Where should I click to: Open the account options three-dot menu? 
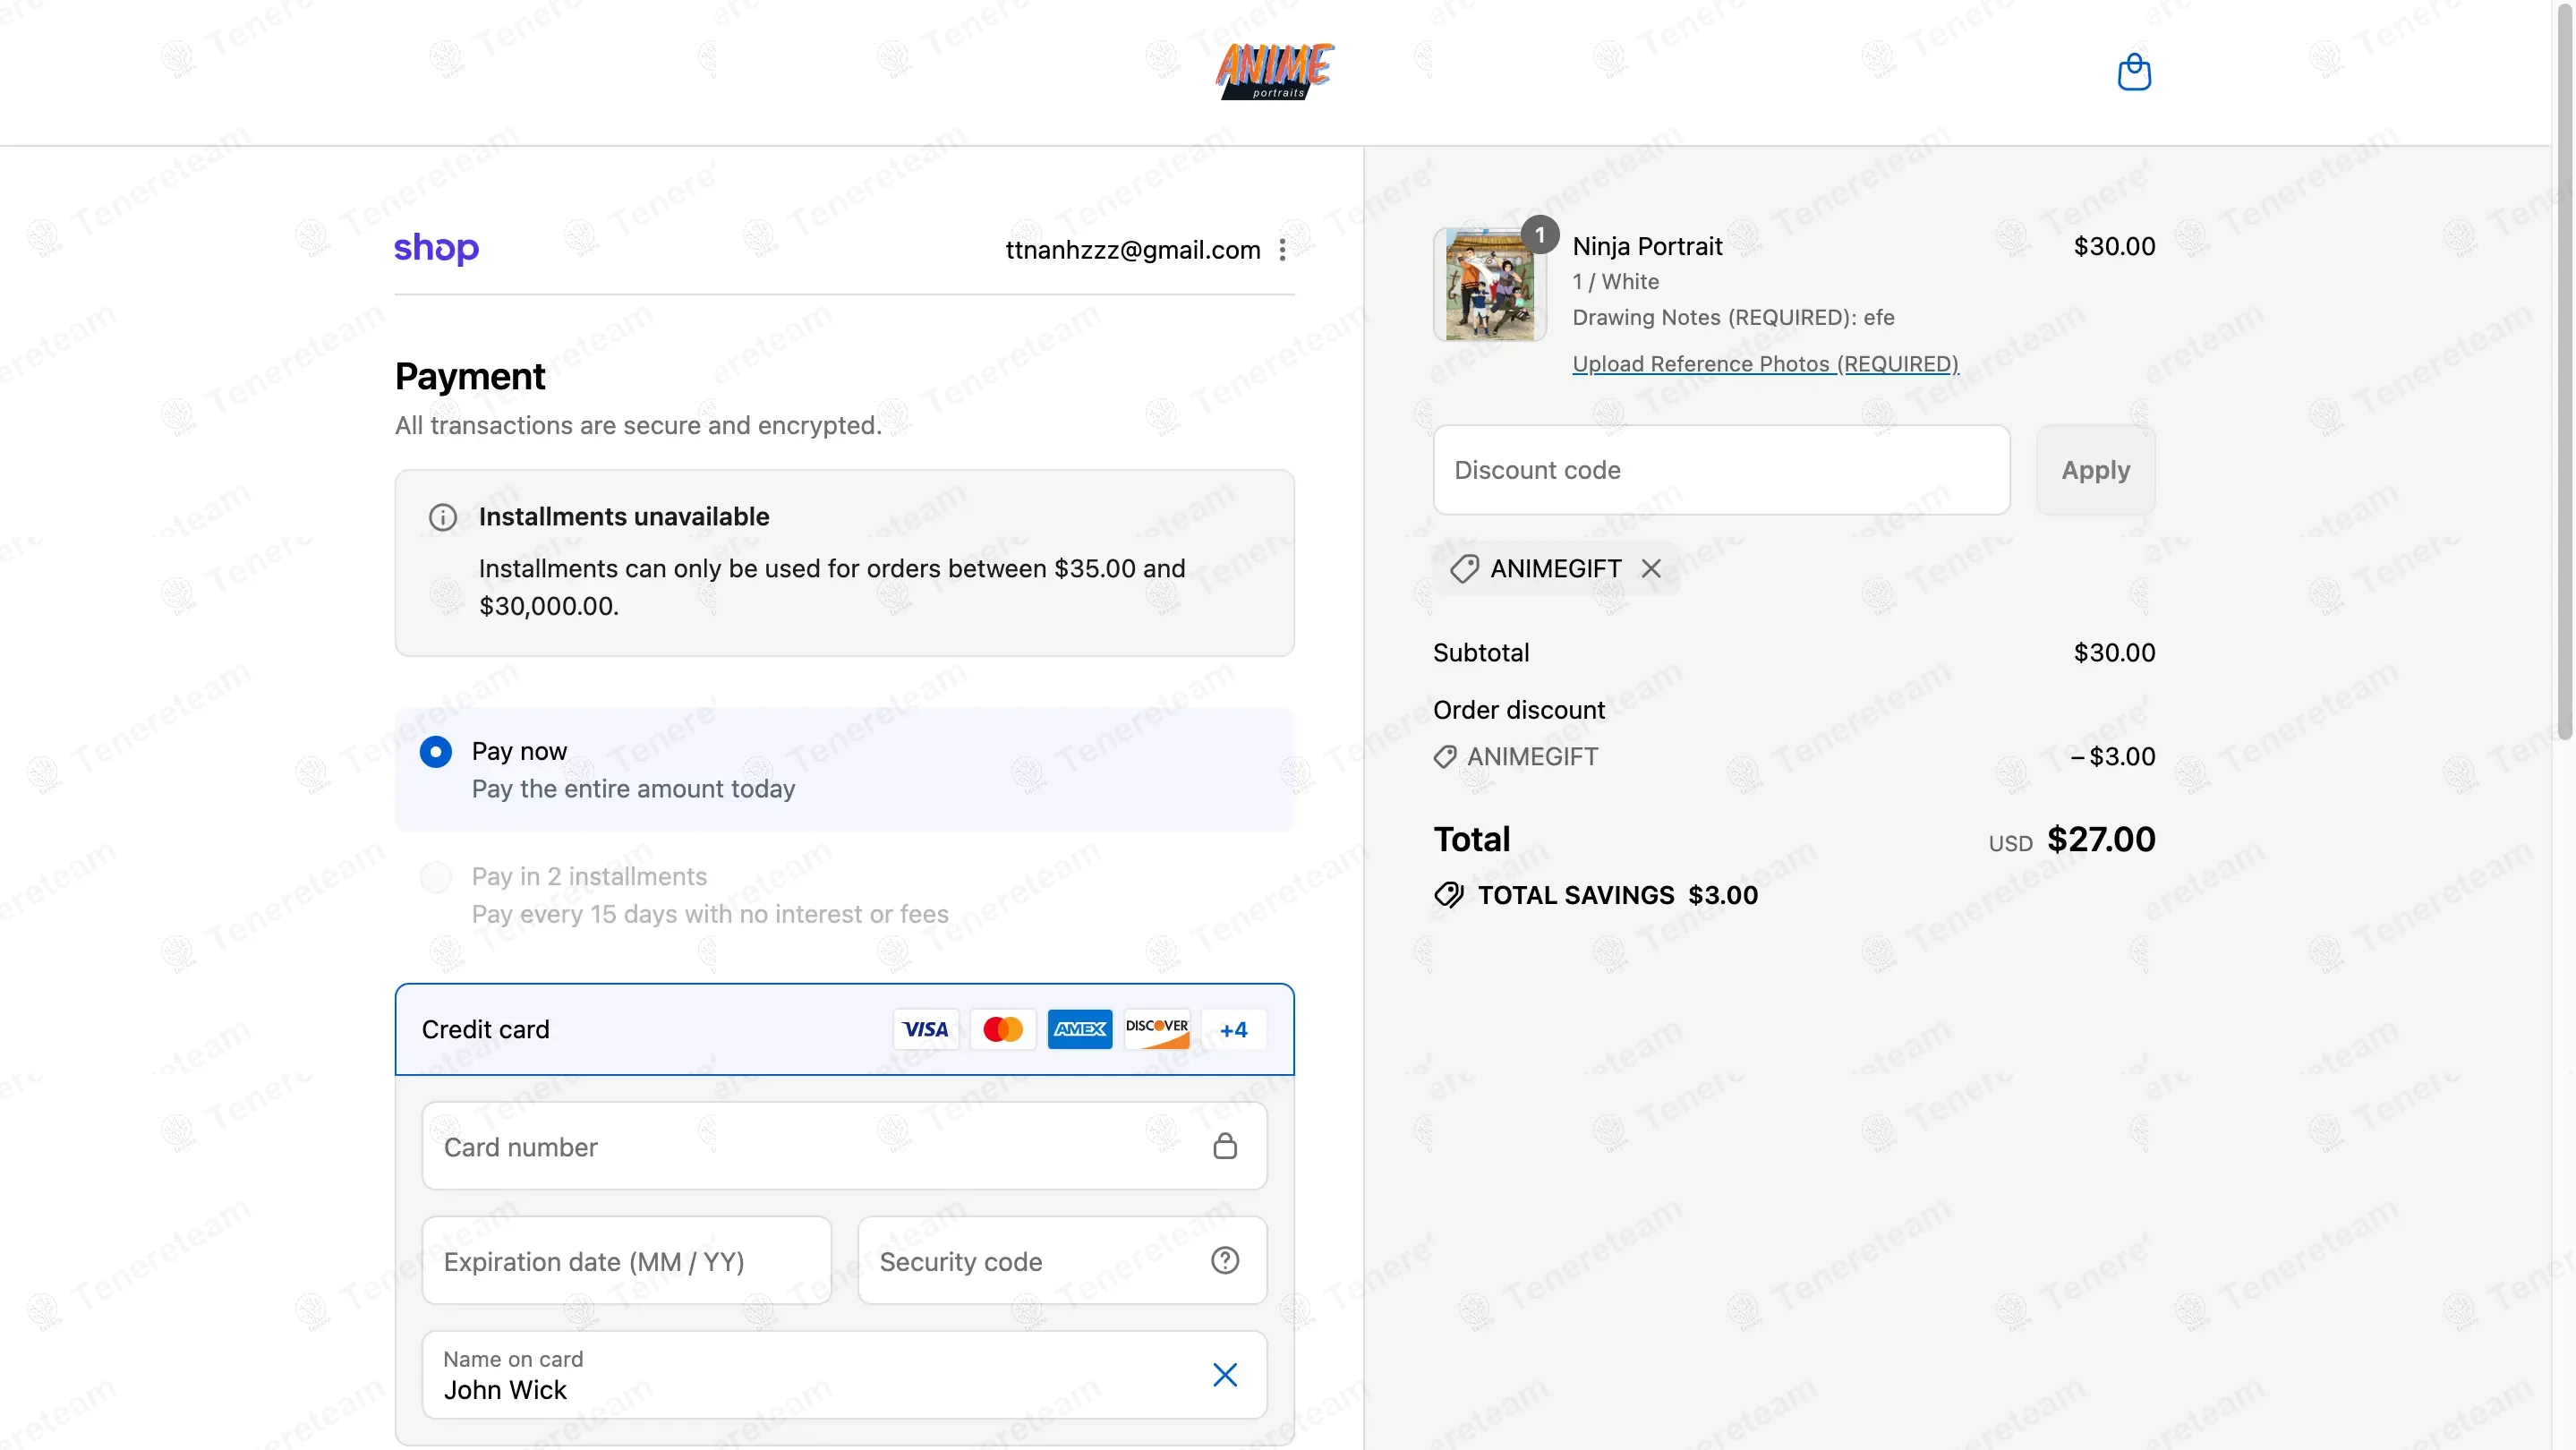(1282, 250)
